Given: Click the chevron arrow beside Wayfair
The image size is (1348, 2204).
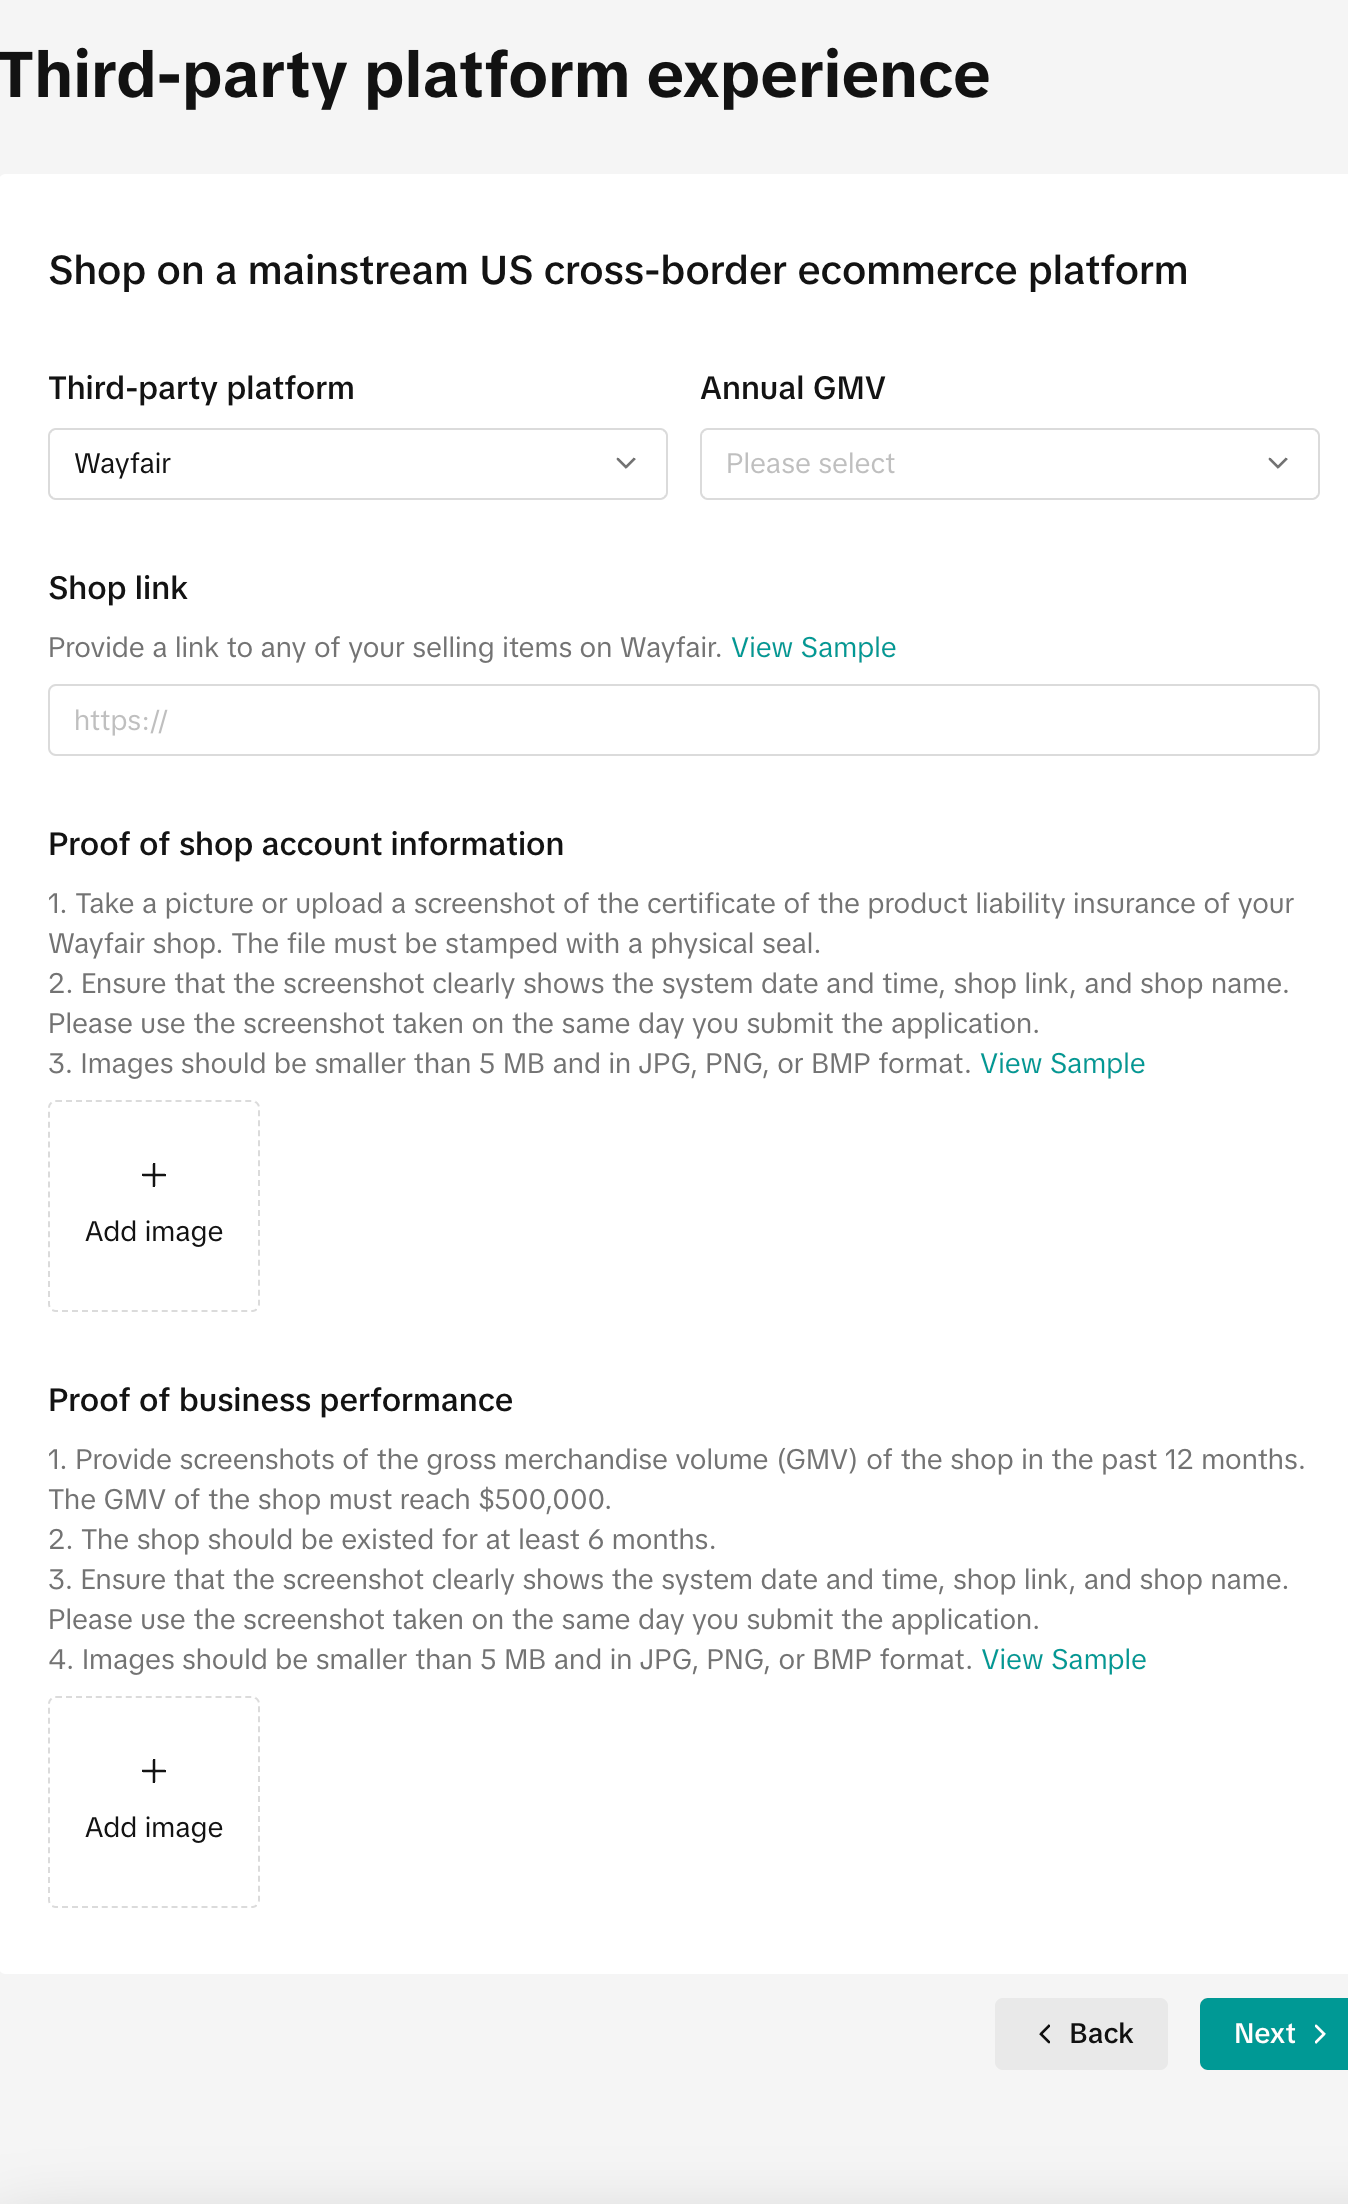Looking at the screenshot, I should pos(626,463).
